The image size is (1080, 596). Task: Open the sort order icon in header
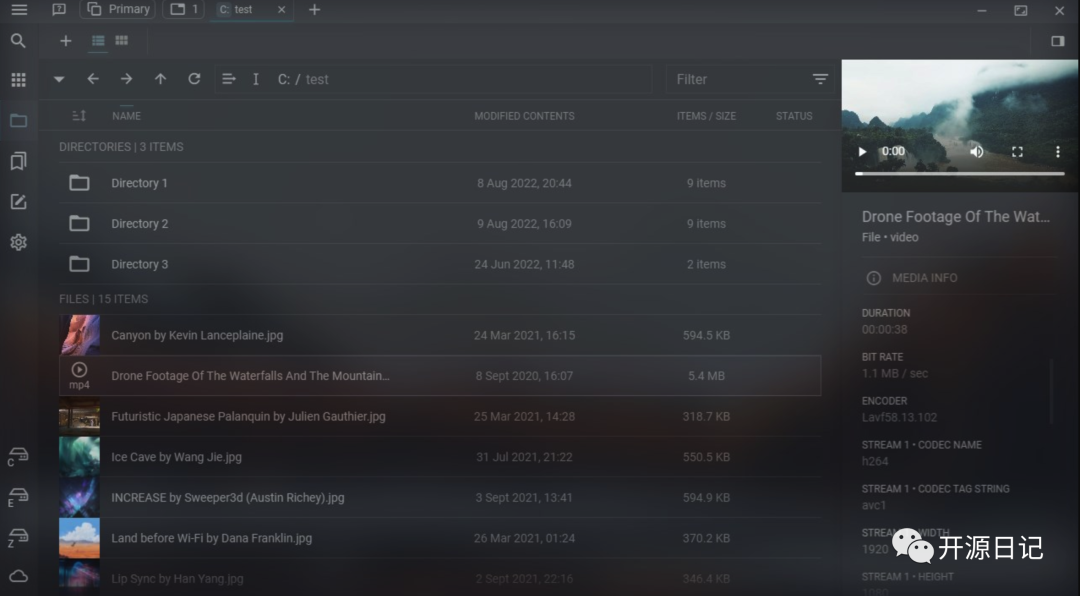pos(79,116)
